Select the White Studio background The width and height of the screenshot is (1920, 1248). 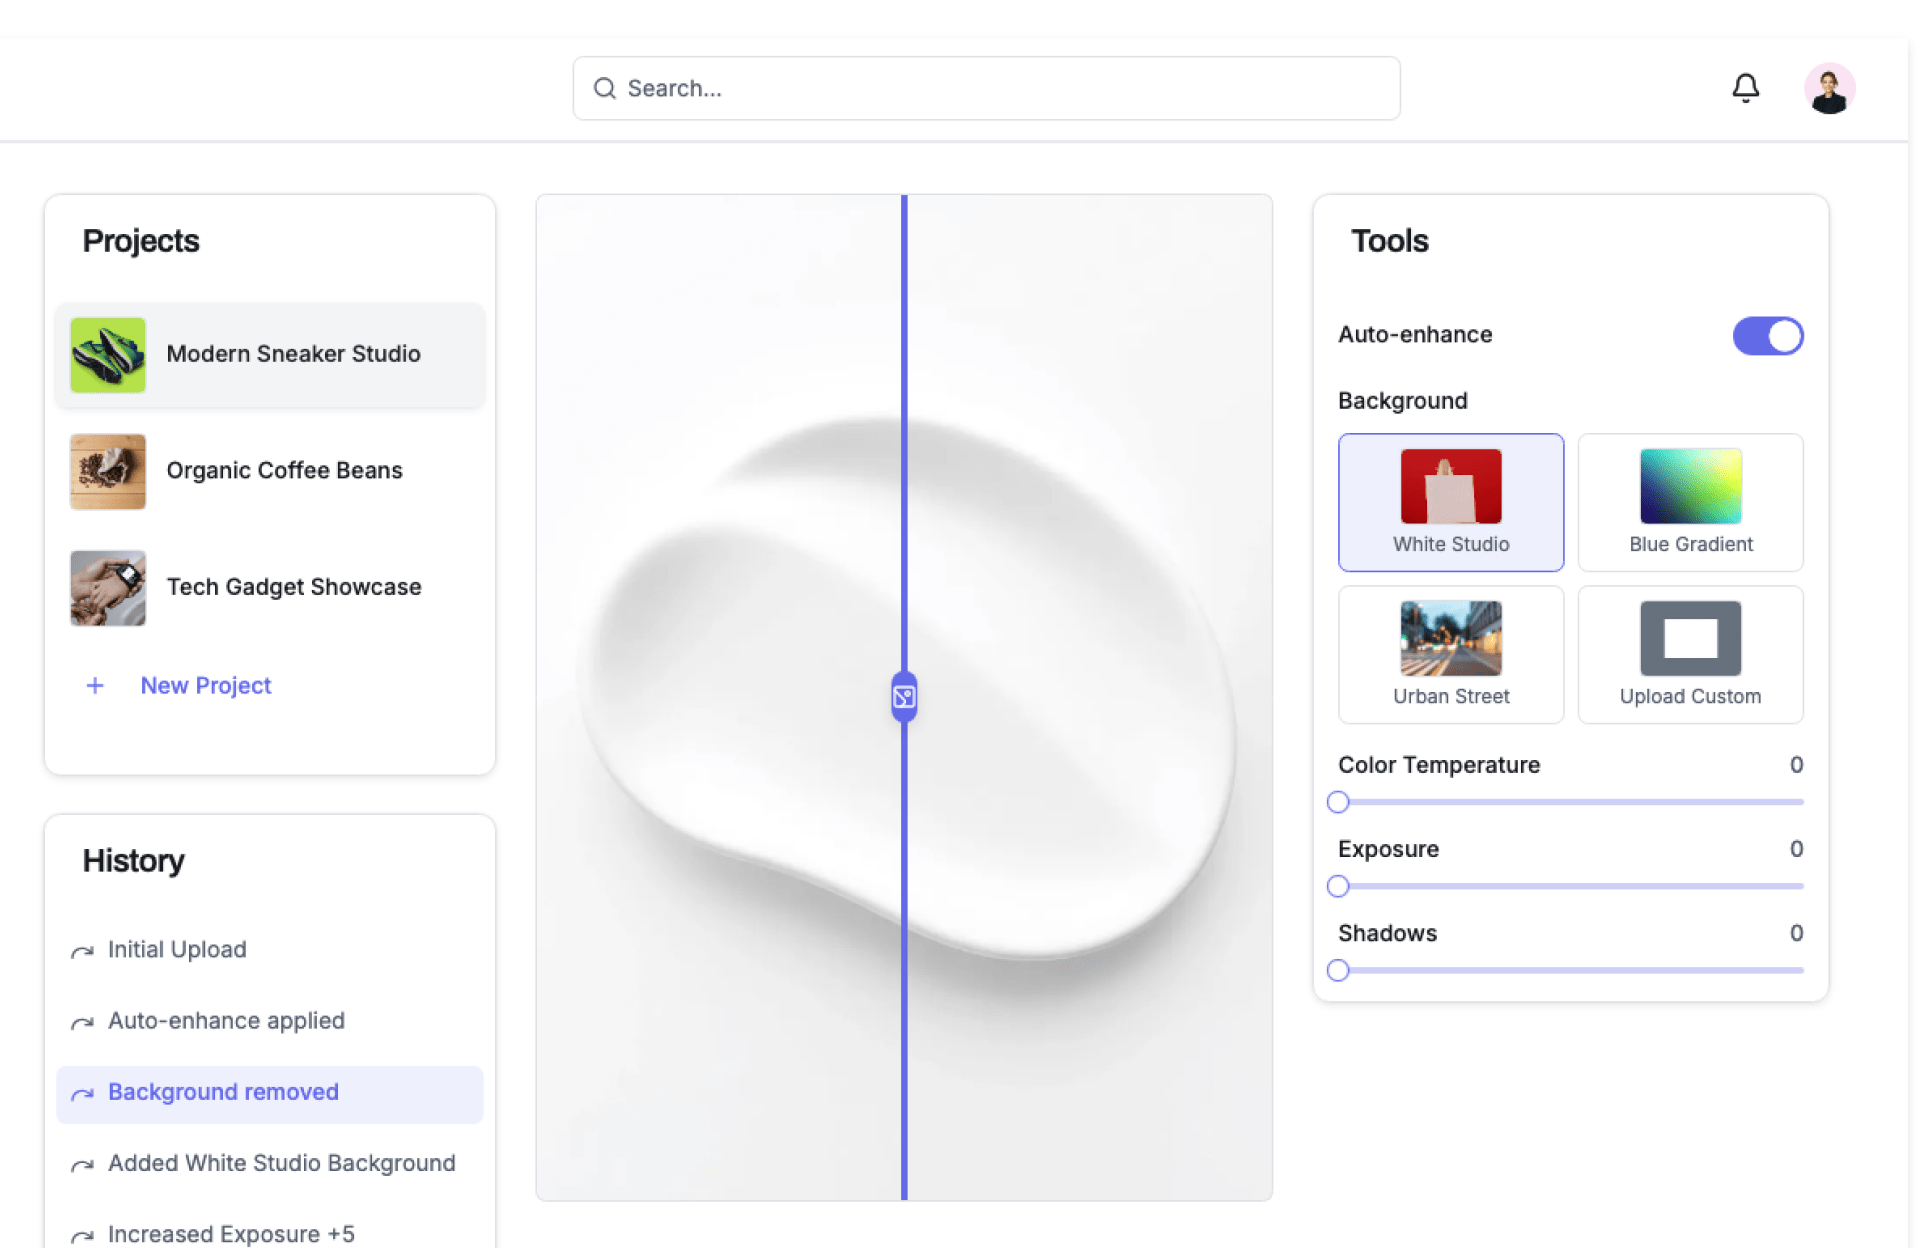(1450, 502)
